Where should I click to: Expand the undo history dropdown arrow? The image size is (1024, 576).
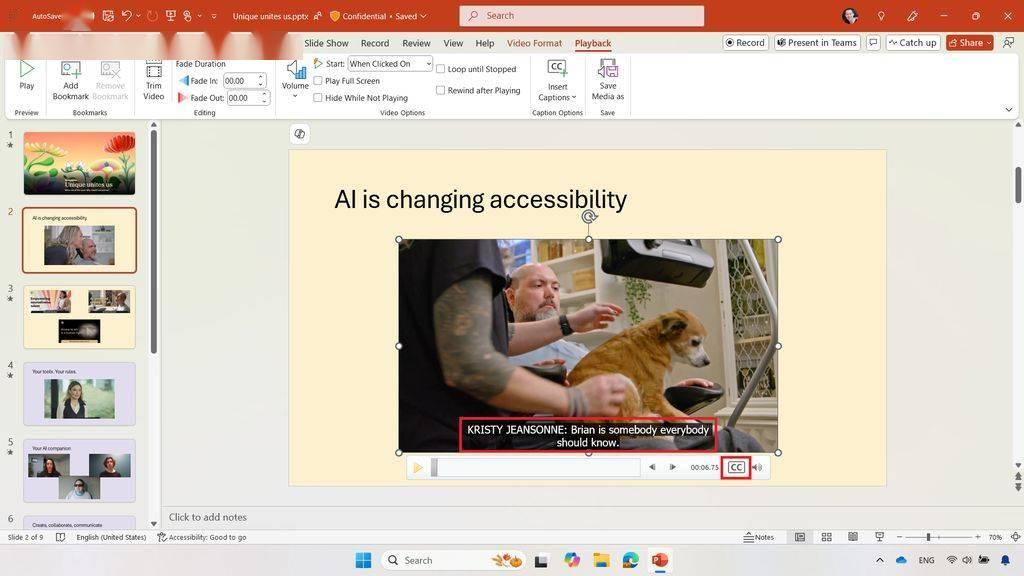[x=138, y=16]
